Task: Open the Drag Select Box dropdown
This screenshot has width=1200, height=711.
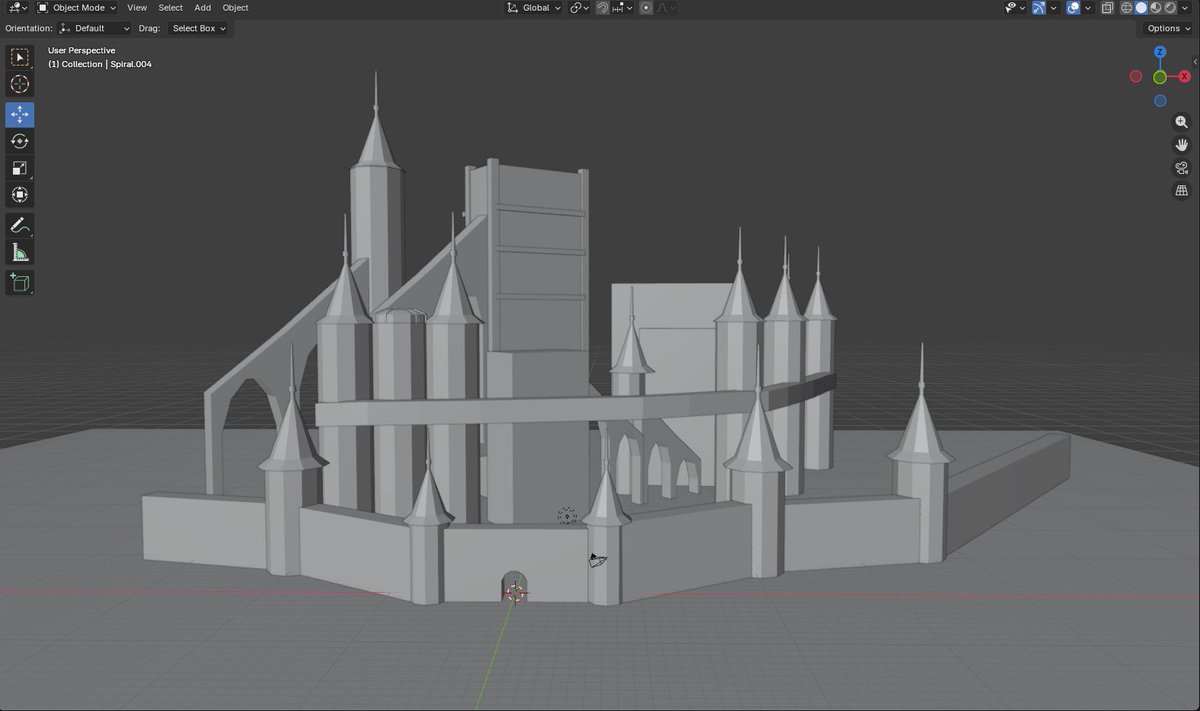Action: (x=199, y=28)
